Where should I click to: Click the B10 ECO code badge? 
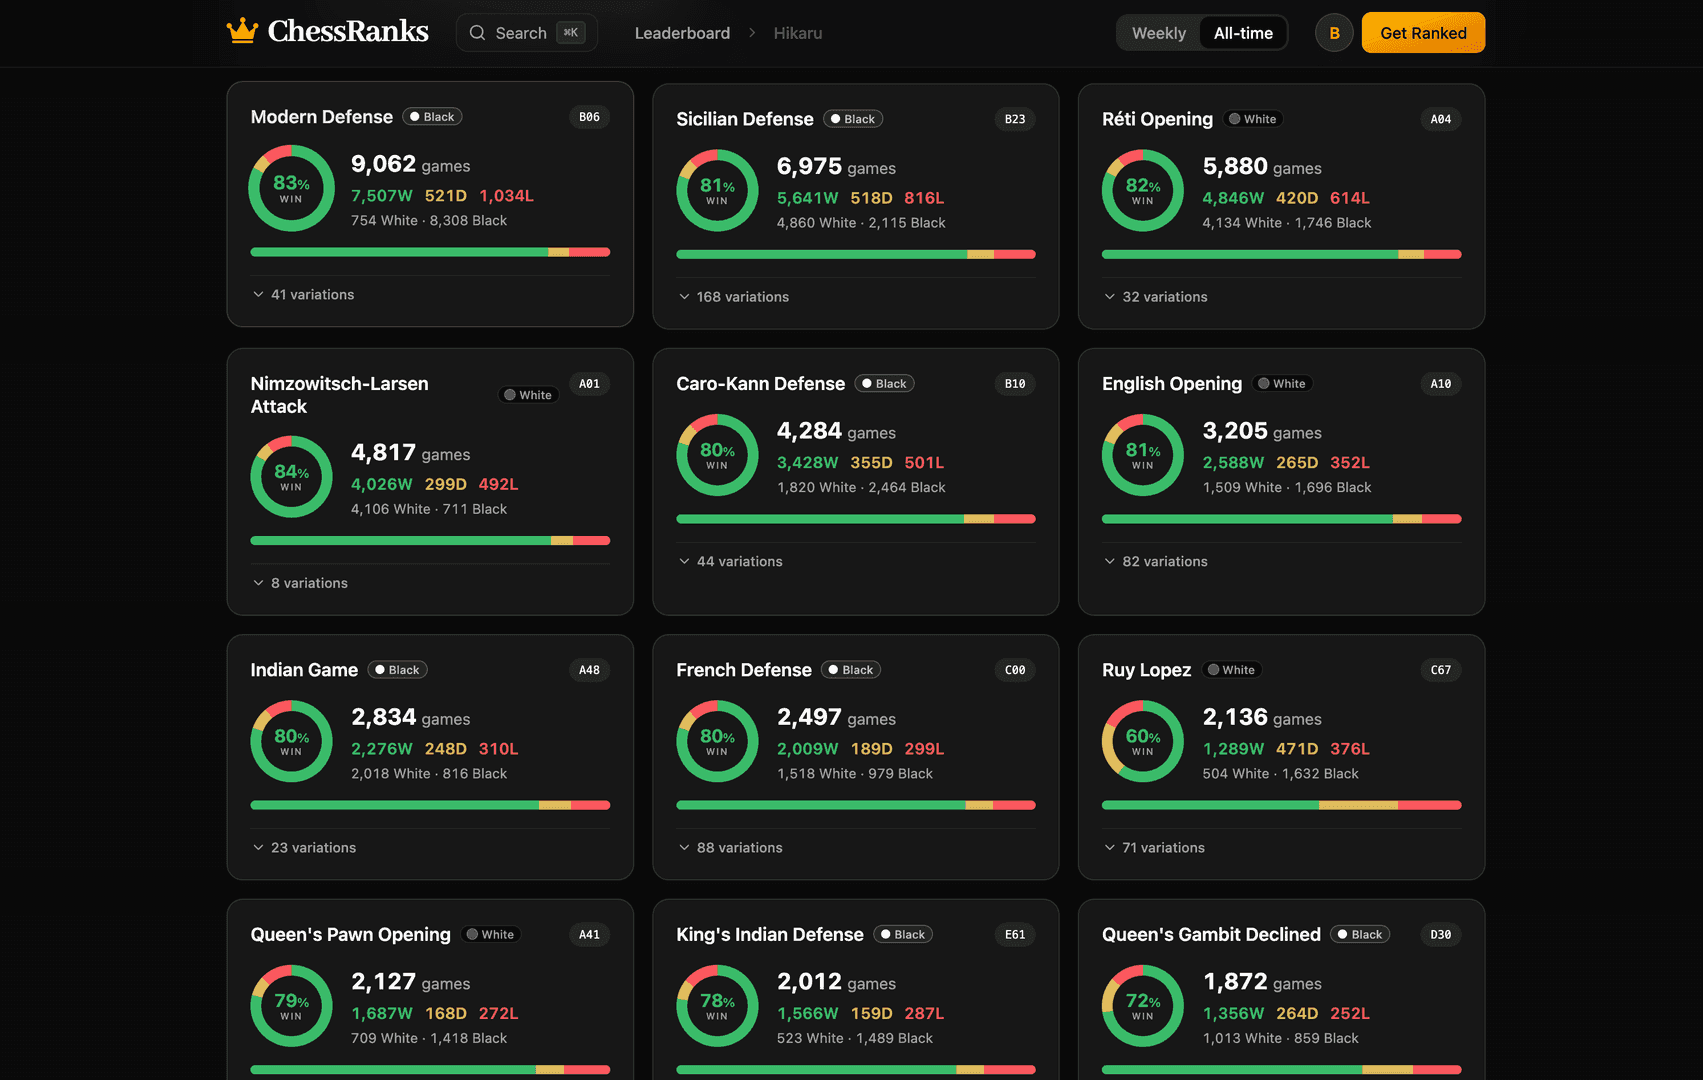point(1015,384)
